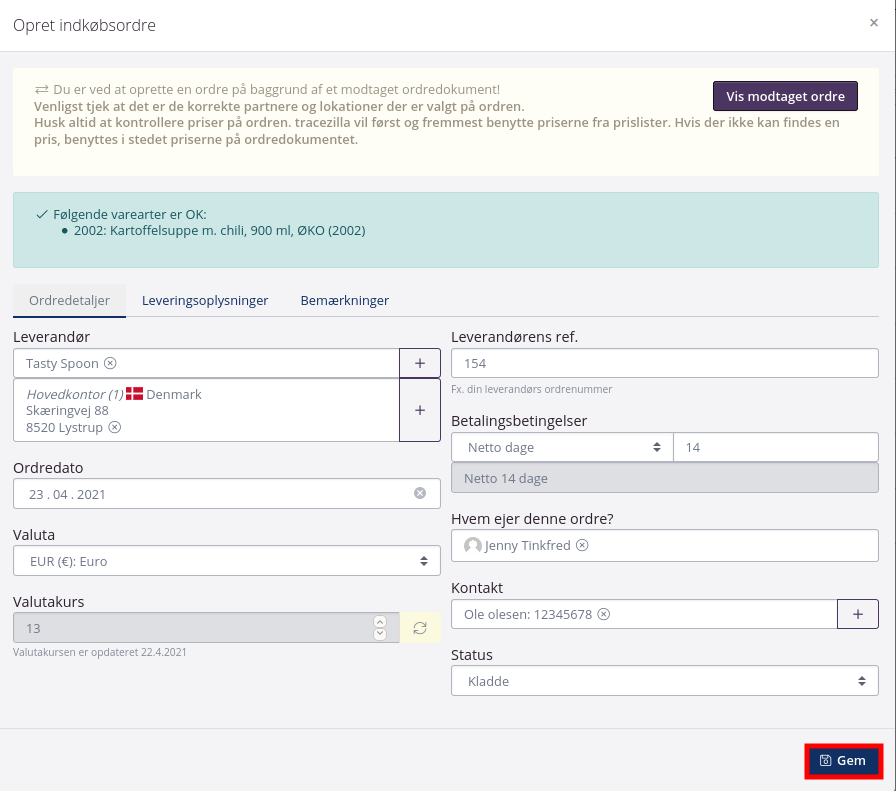Click the Leverandørens ref. input field

[x=664, y=363]
